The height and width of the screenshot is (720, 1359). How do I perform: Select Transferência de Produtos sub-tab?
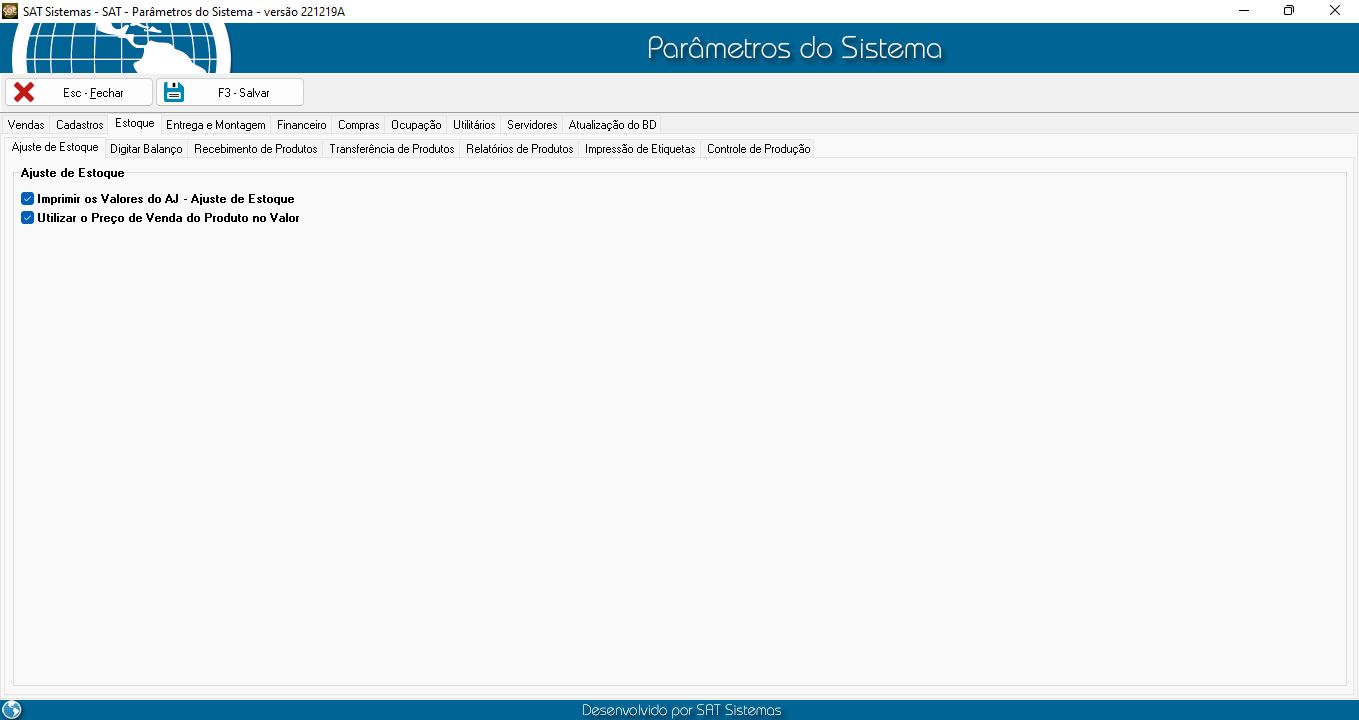[392, 149]
